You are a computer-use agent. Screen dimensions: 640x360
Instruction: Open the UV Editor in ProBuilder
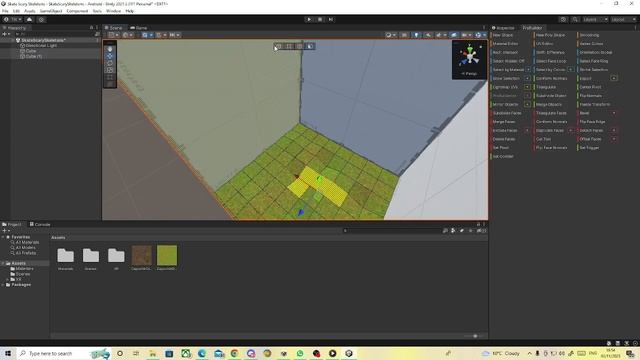pyautogui.click(x=544, y=44)
